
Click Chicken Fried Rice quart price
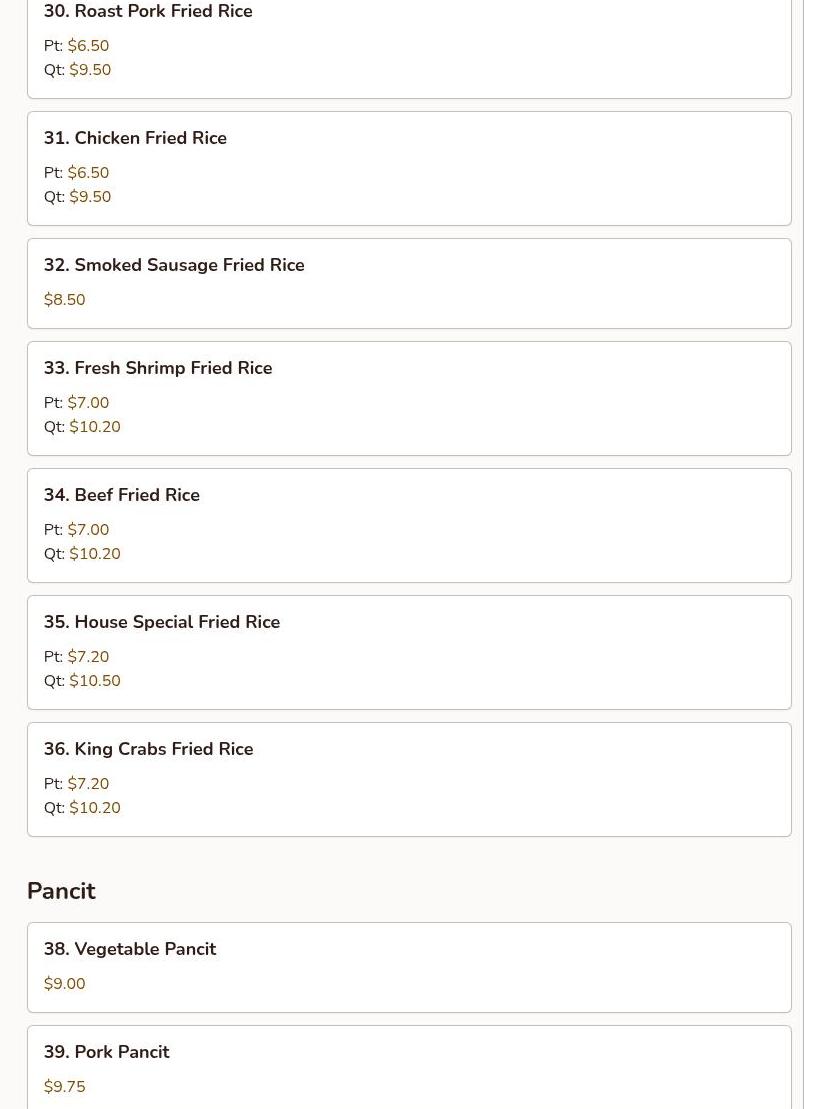[90, 197]
